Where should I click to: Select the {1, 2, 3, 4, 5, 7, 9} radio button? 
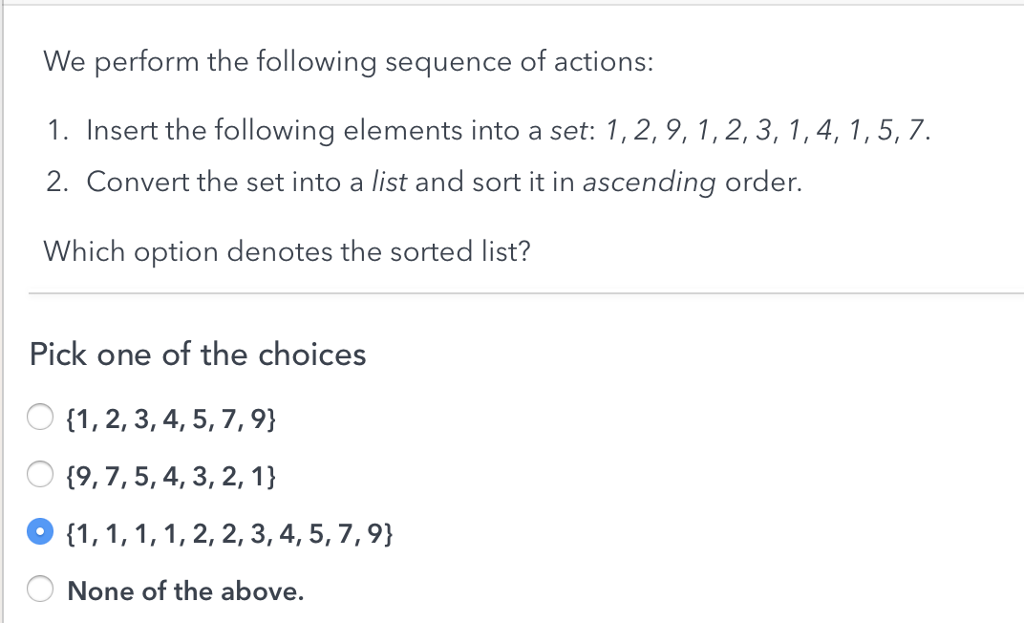point(40,417)
